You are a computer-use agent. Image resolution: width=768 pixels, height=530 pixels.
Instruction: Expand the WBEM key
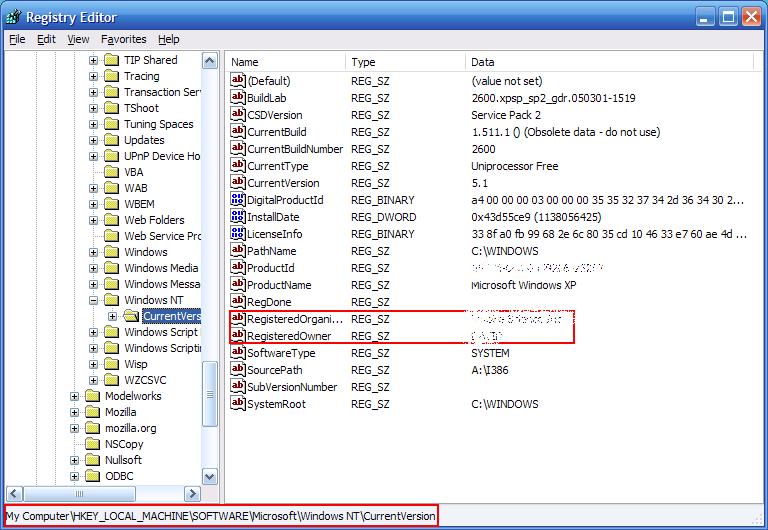point(94,204)
